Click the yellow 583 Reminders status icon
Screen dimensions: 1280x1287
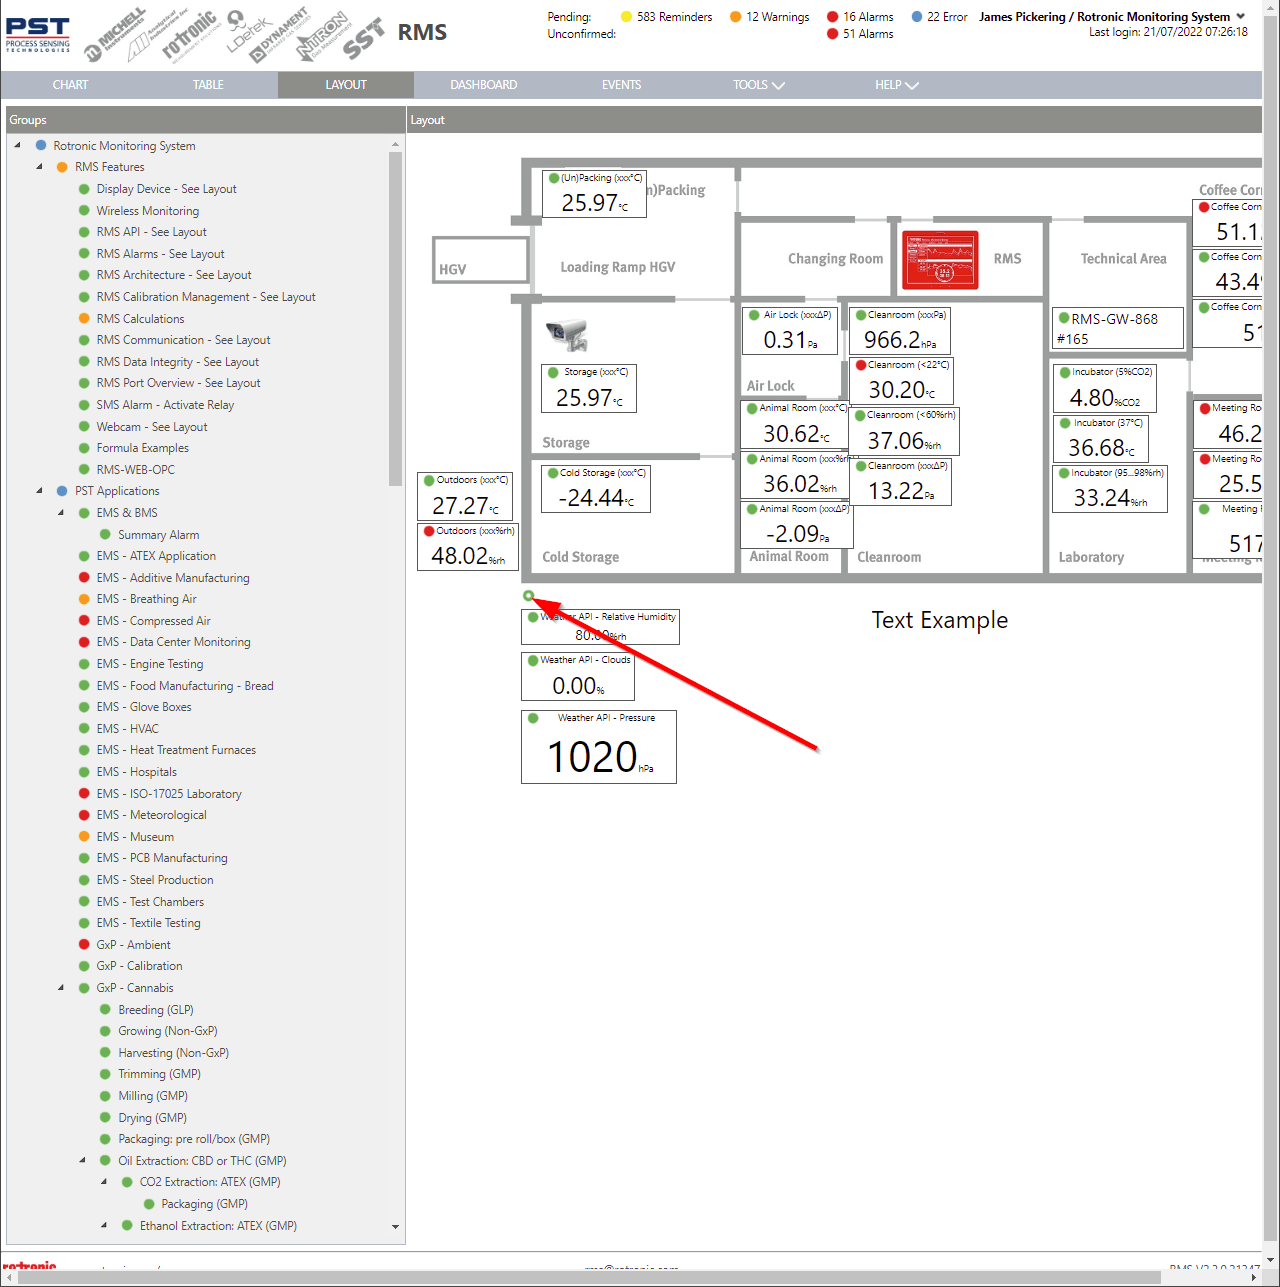pyautogui.click(x=625, y=16)
